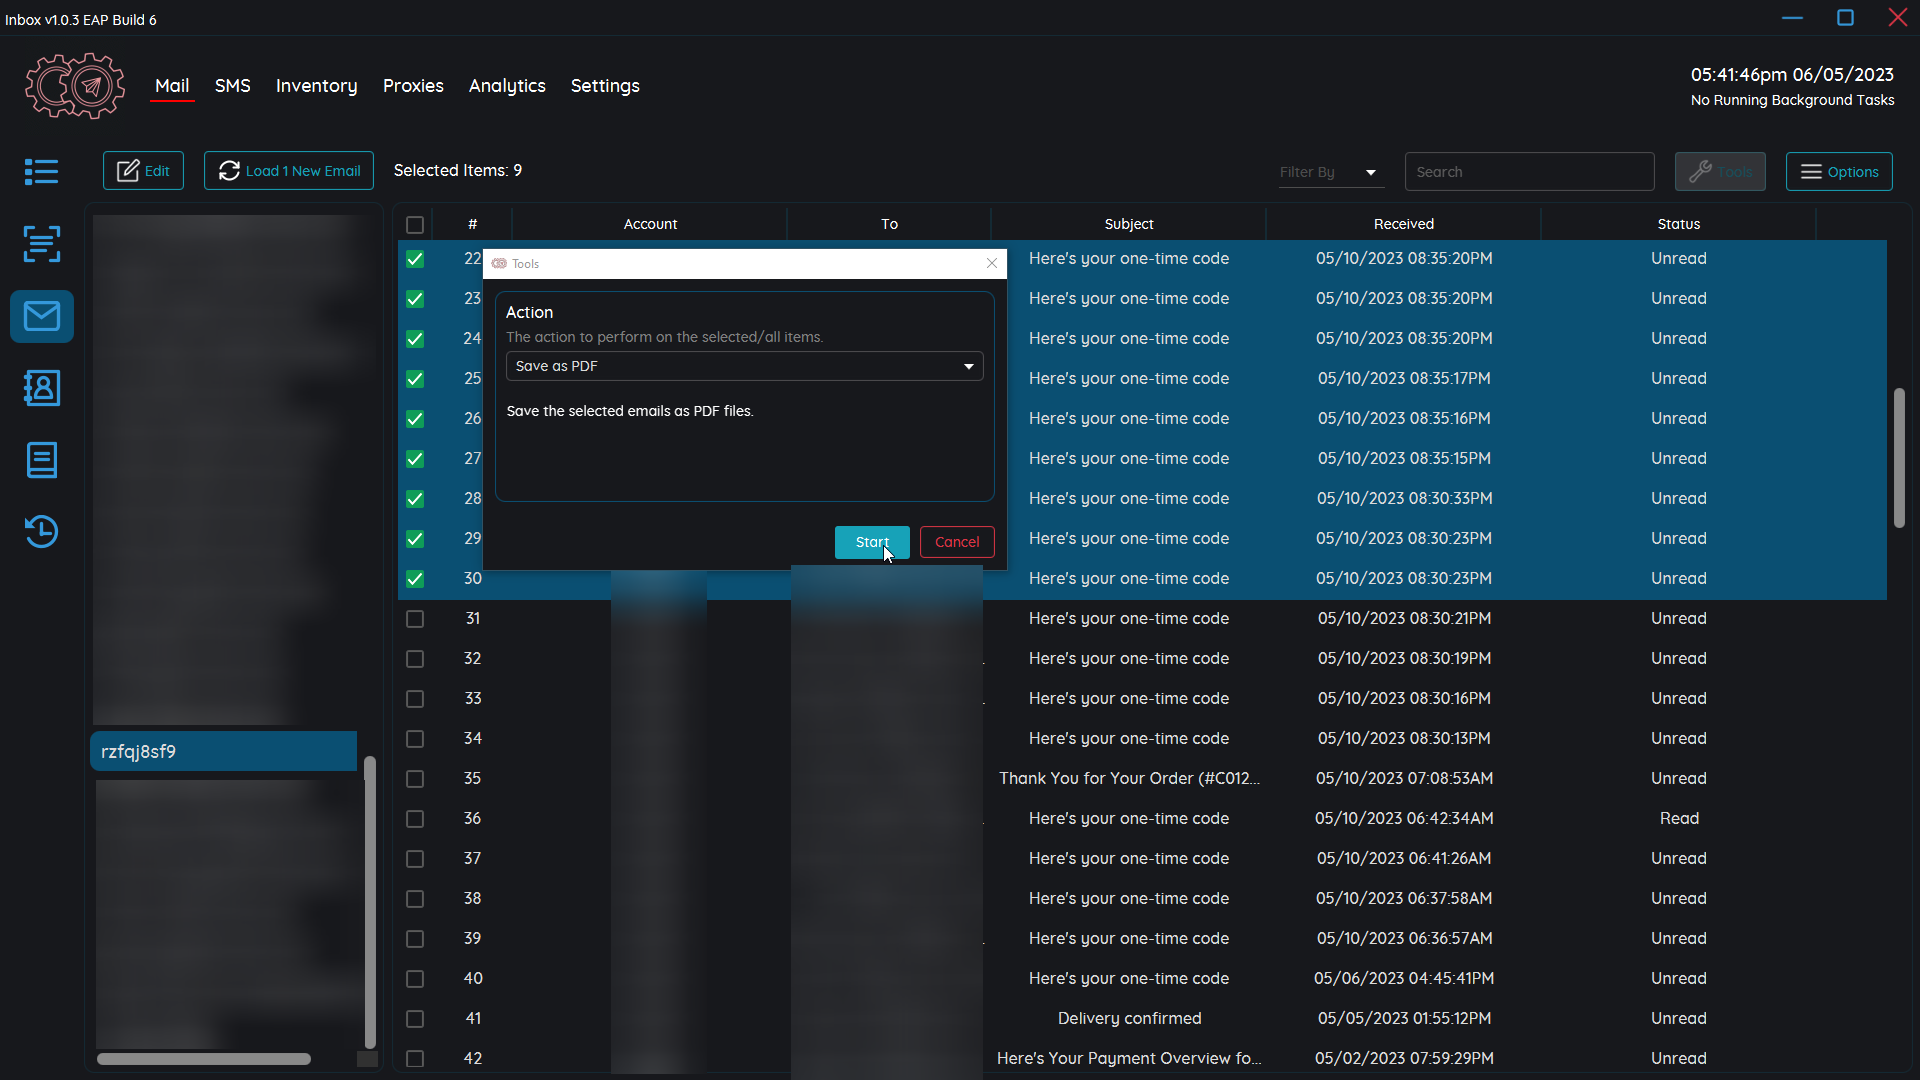Screen dimensions: 1920x1080
Task: Click received time 05/10/2023 08:30:13PM
Action: (x=1404, y=738)
